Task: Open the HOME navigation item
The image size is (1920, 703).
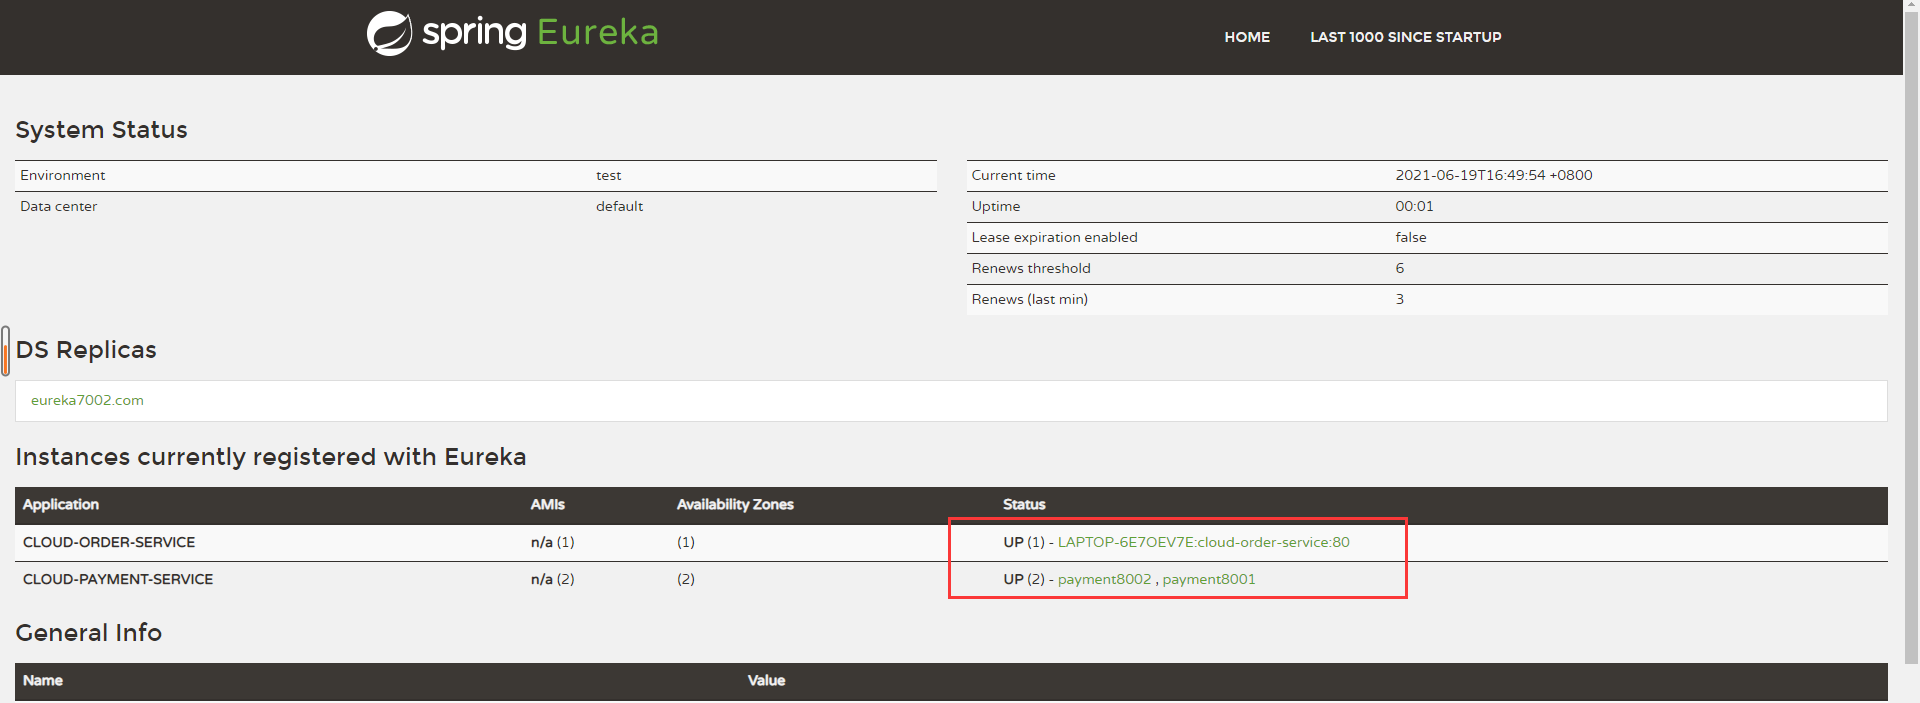Action: (x=1247, y=37)
